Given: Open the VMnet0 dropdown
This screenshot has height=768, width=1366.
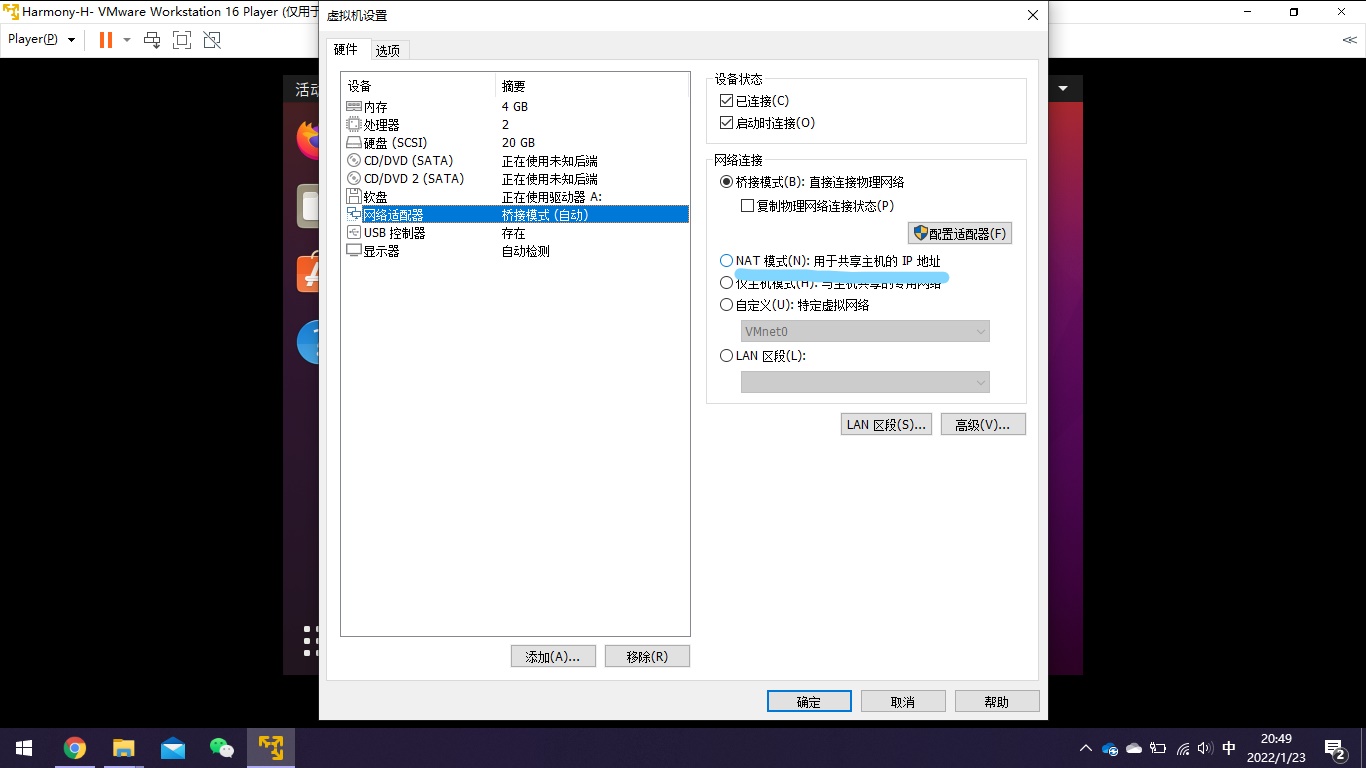Looking at the screenshot, I should pyautogui.click(x=865, y=331).
